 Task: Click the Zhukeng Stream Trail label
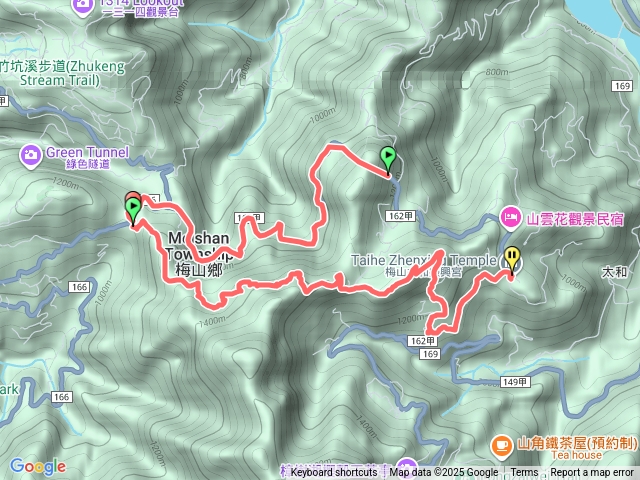point(62,73)
